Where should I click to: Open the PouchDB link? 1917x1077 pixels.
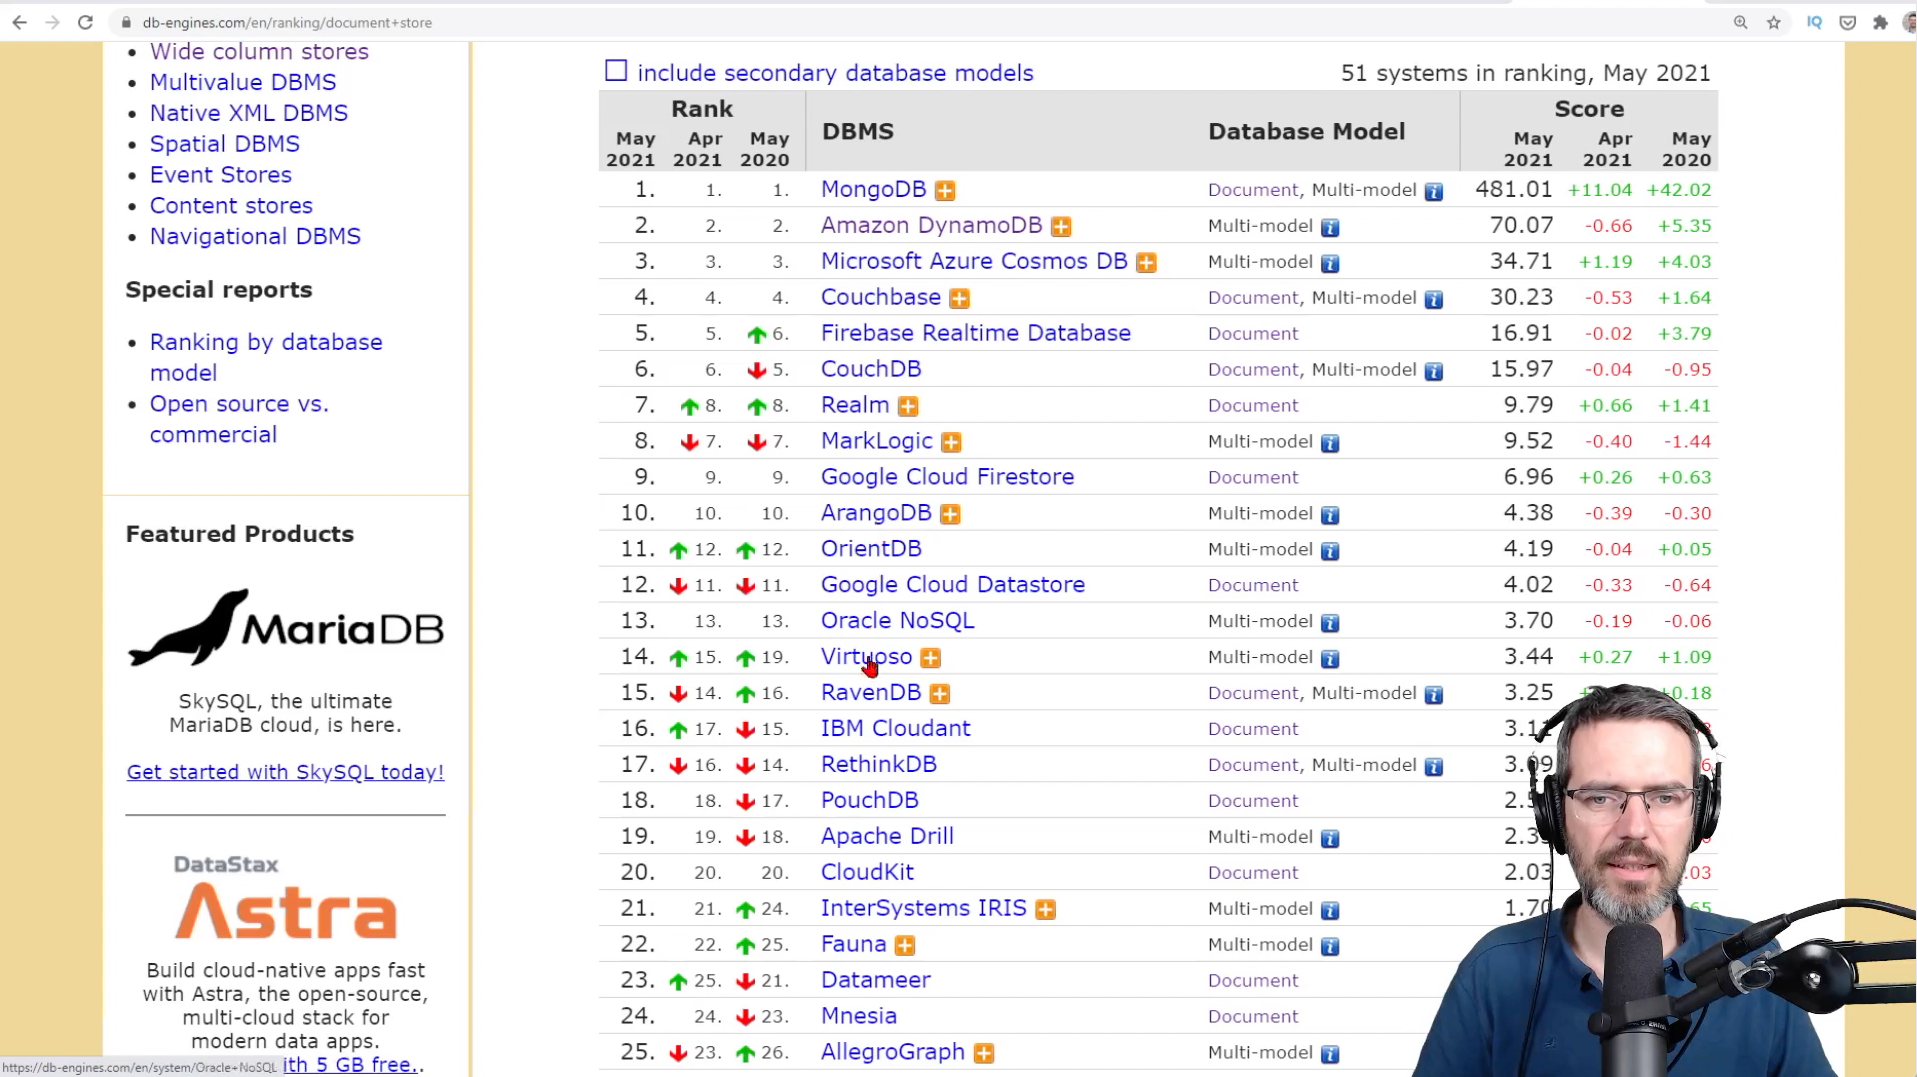coord(869,801)
